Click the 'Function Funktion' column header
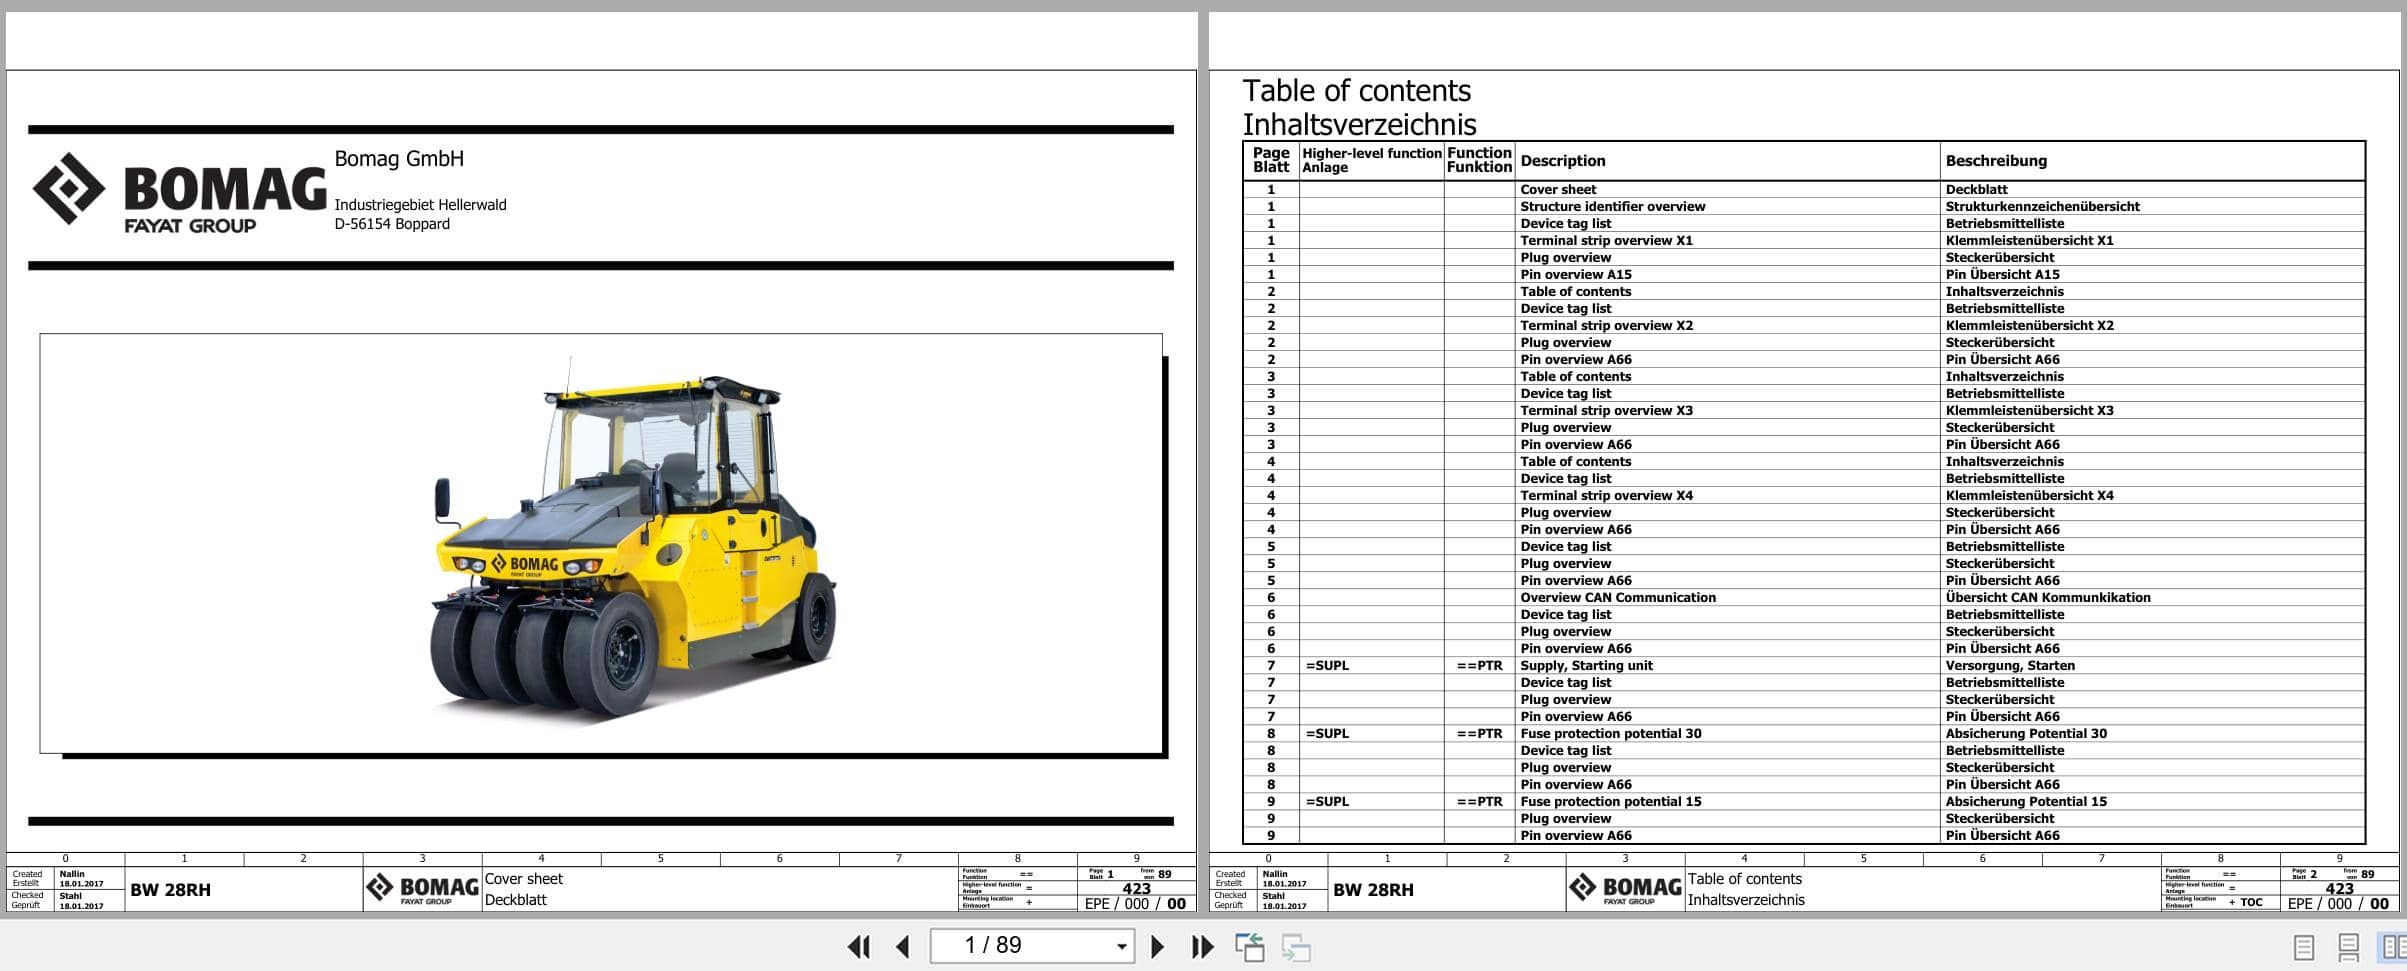Screen dimensions: 2407x971 coord(1479,160)
